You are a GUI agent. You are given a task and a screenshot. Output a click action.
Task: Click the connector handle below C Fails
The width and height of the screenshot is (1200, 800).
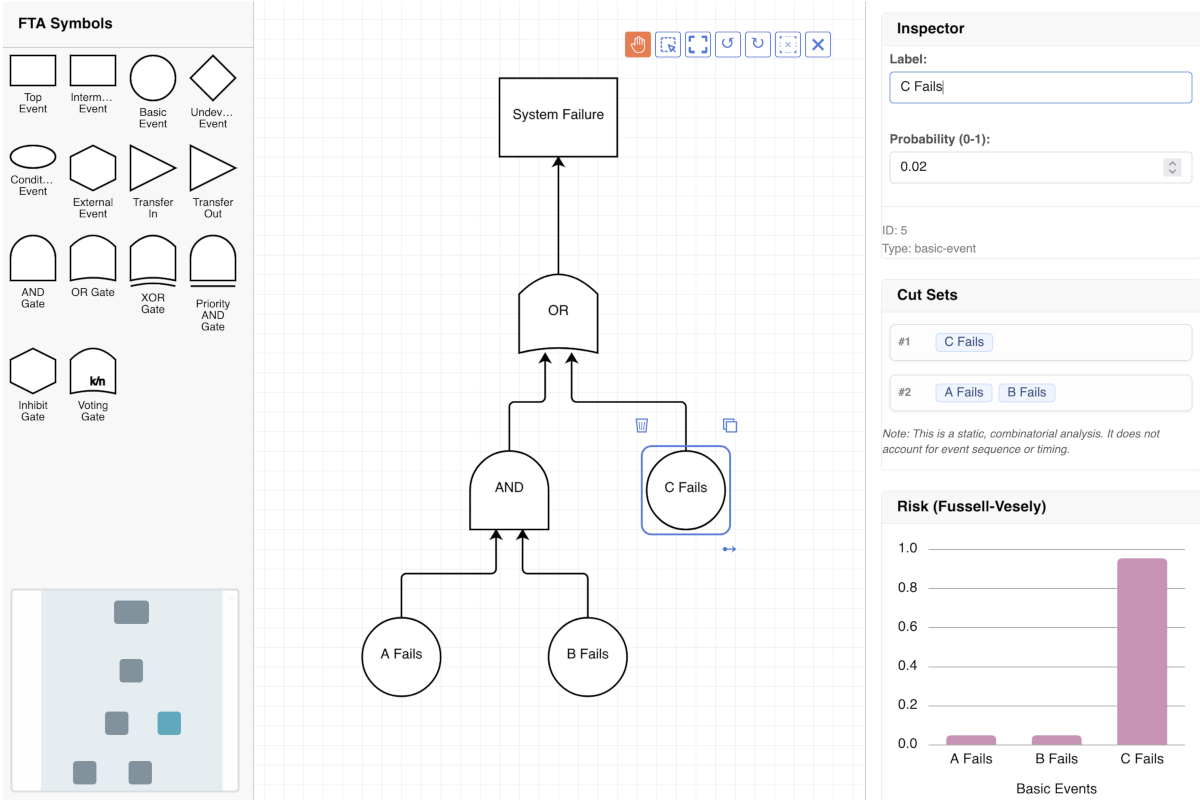(x=729, y=548)
